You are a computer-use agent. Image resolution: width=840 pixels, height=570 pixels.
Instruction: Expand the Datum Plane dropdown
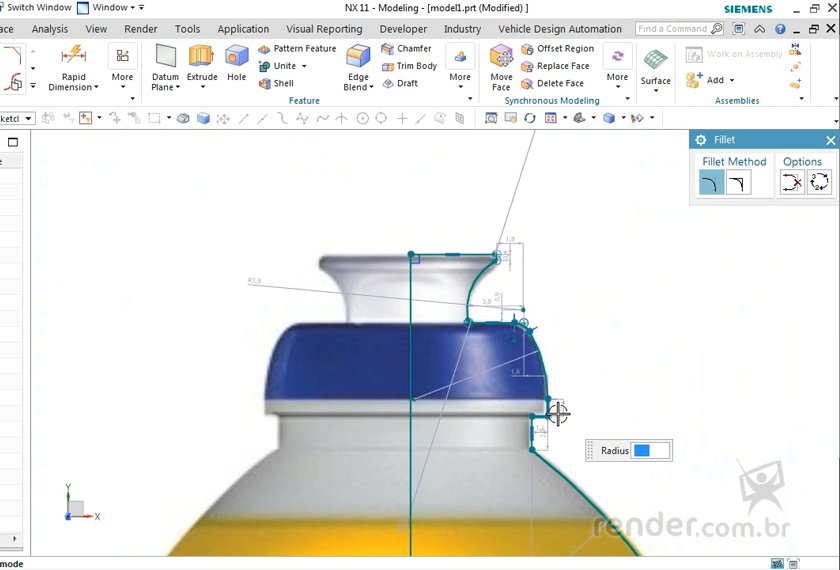click(x=178, y=88)
